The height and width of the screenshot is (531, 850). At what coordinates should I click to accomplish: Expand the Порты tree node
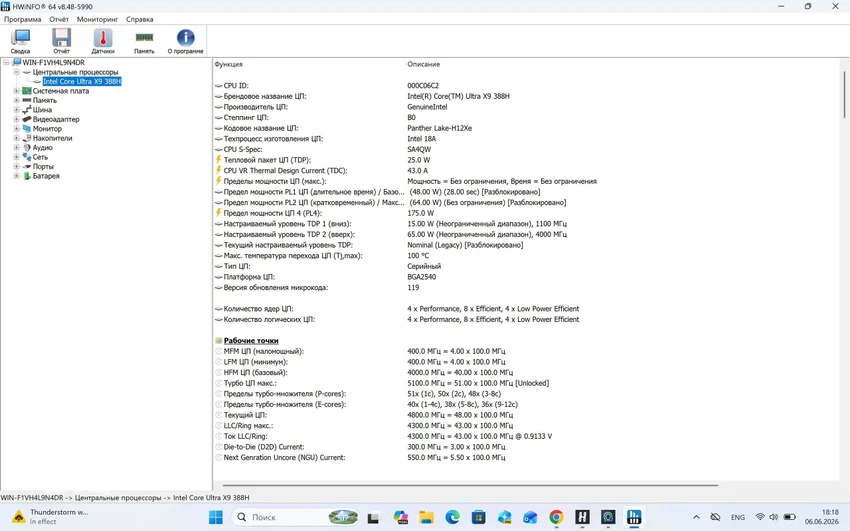coord(16,166)
